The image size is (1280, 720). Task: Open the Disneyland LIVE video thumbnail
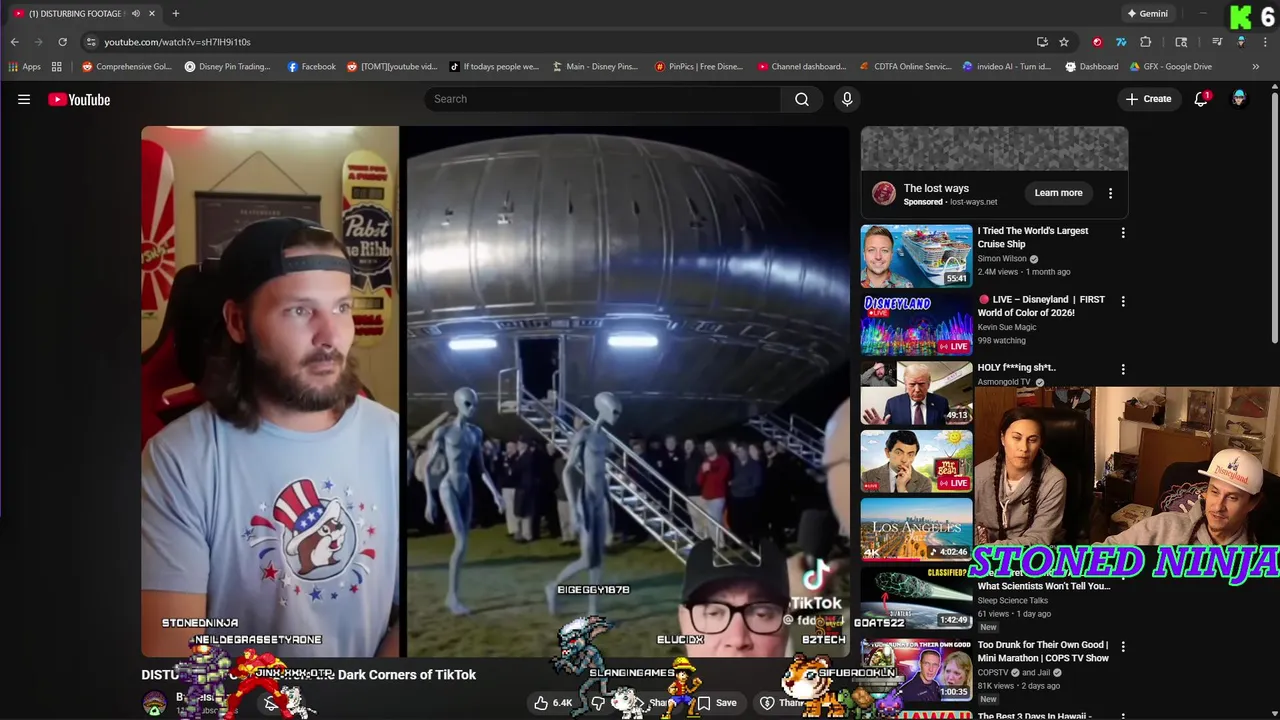tap(916, 324)
